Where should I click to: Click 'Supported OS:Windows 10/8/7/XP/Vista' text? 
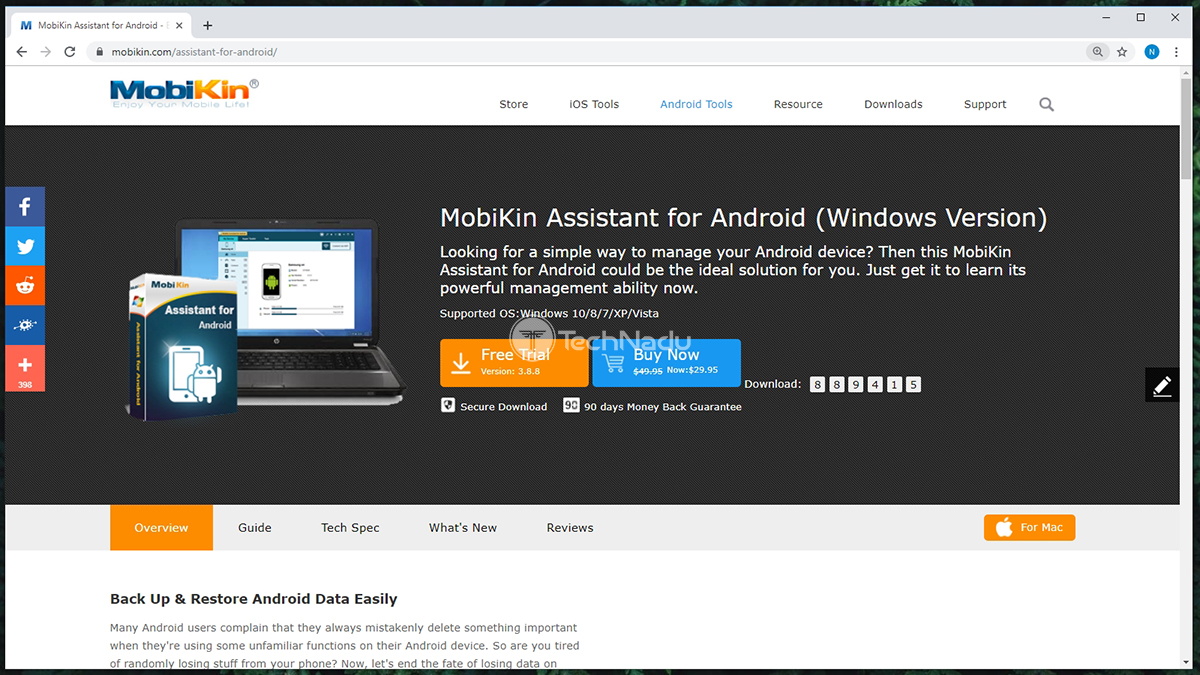click(x=549, y=313)
